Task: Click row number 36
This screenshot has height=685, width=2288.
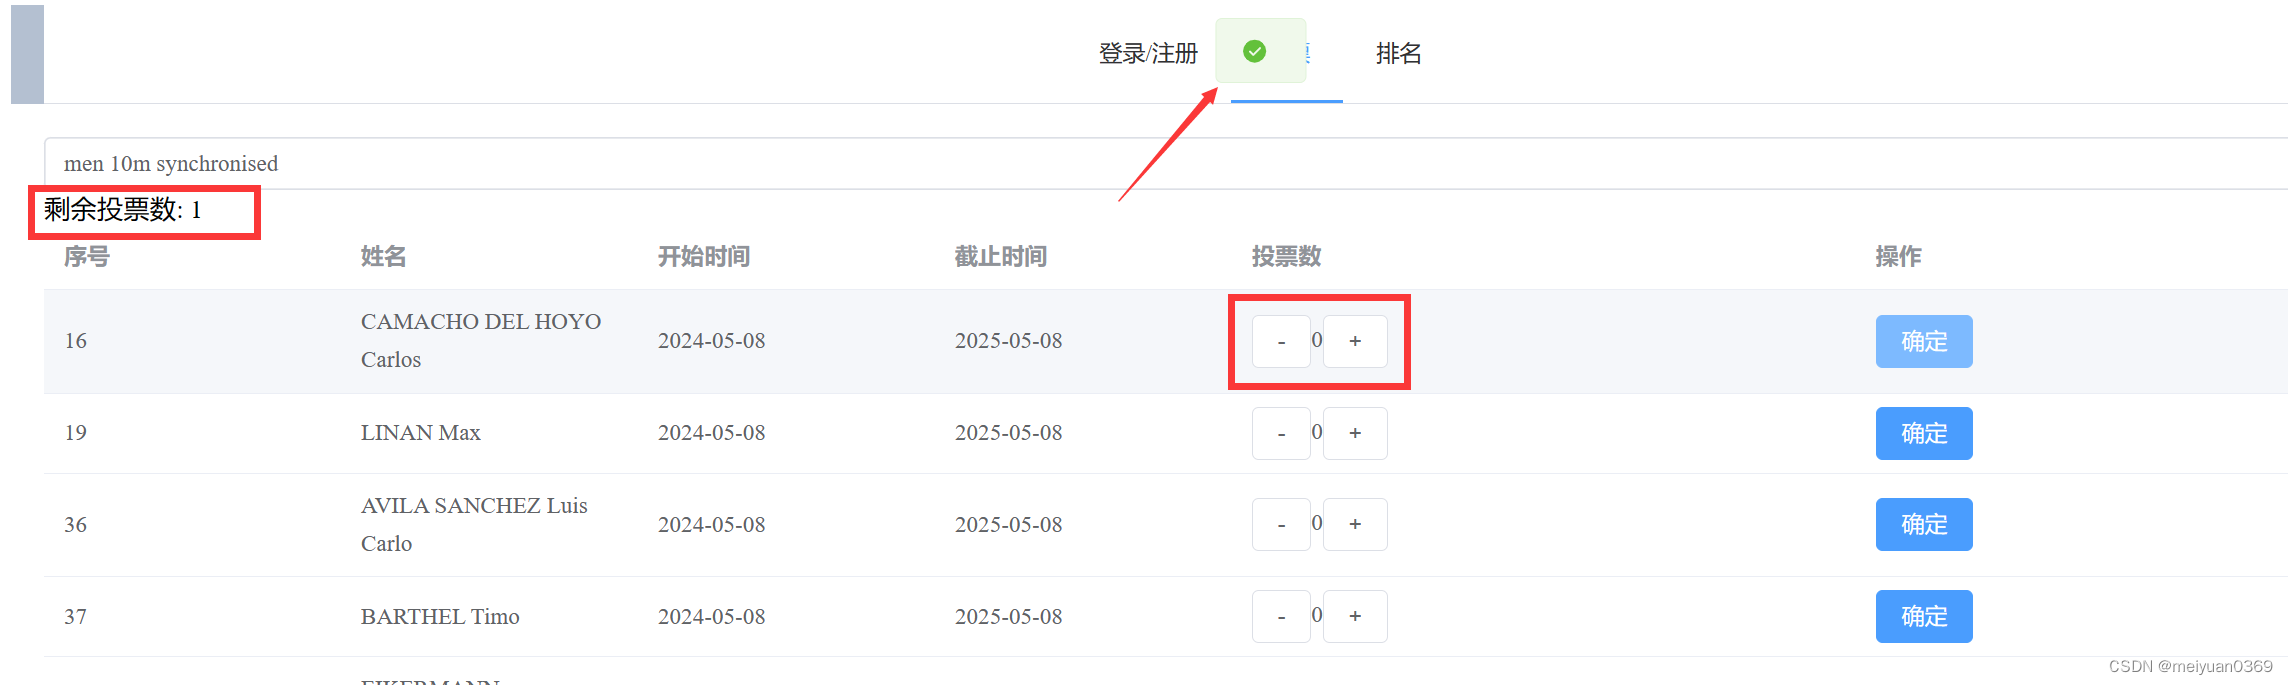Action: pyautogui.click(x=76, y=524)
